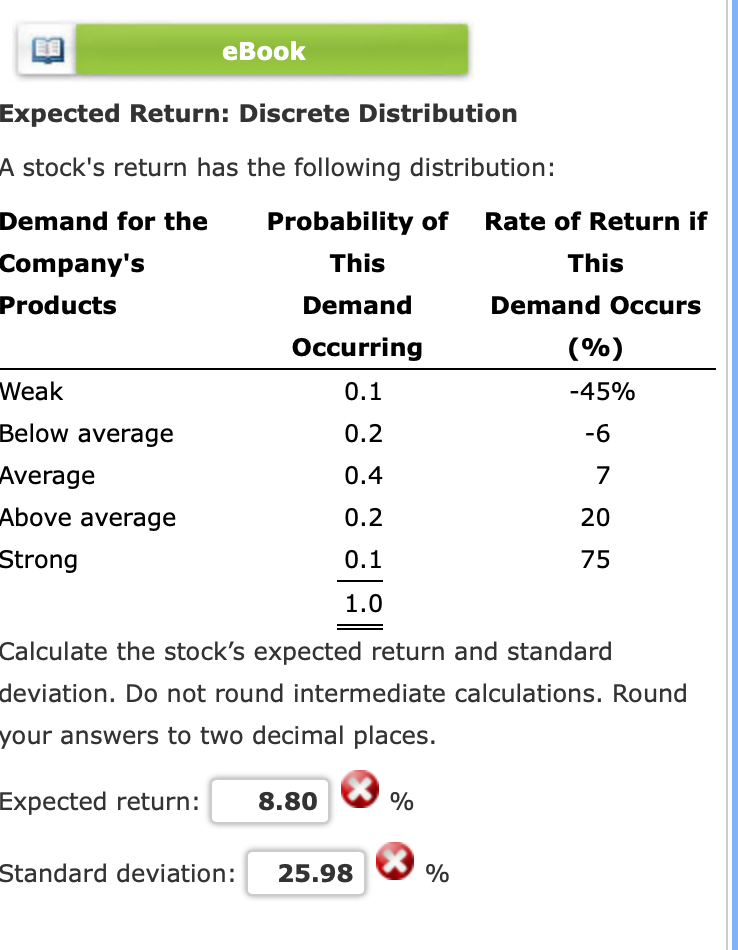Select the Standard deviation input field

pos(306,873)
